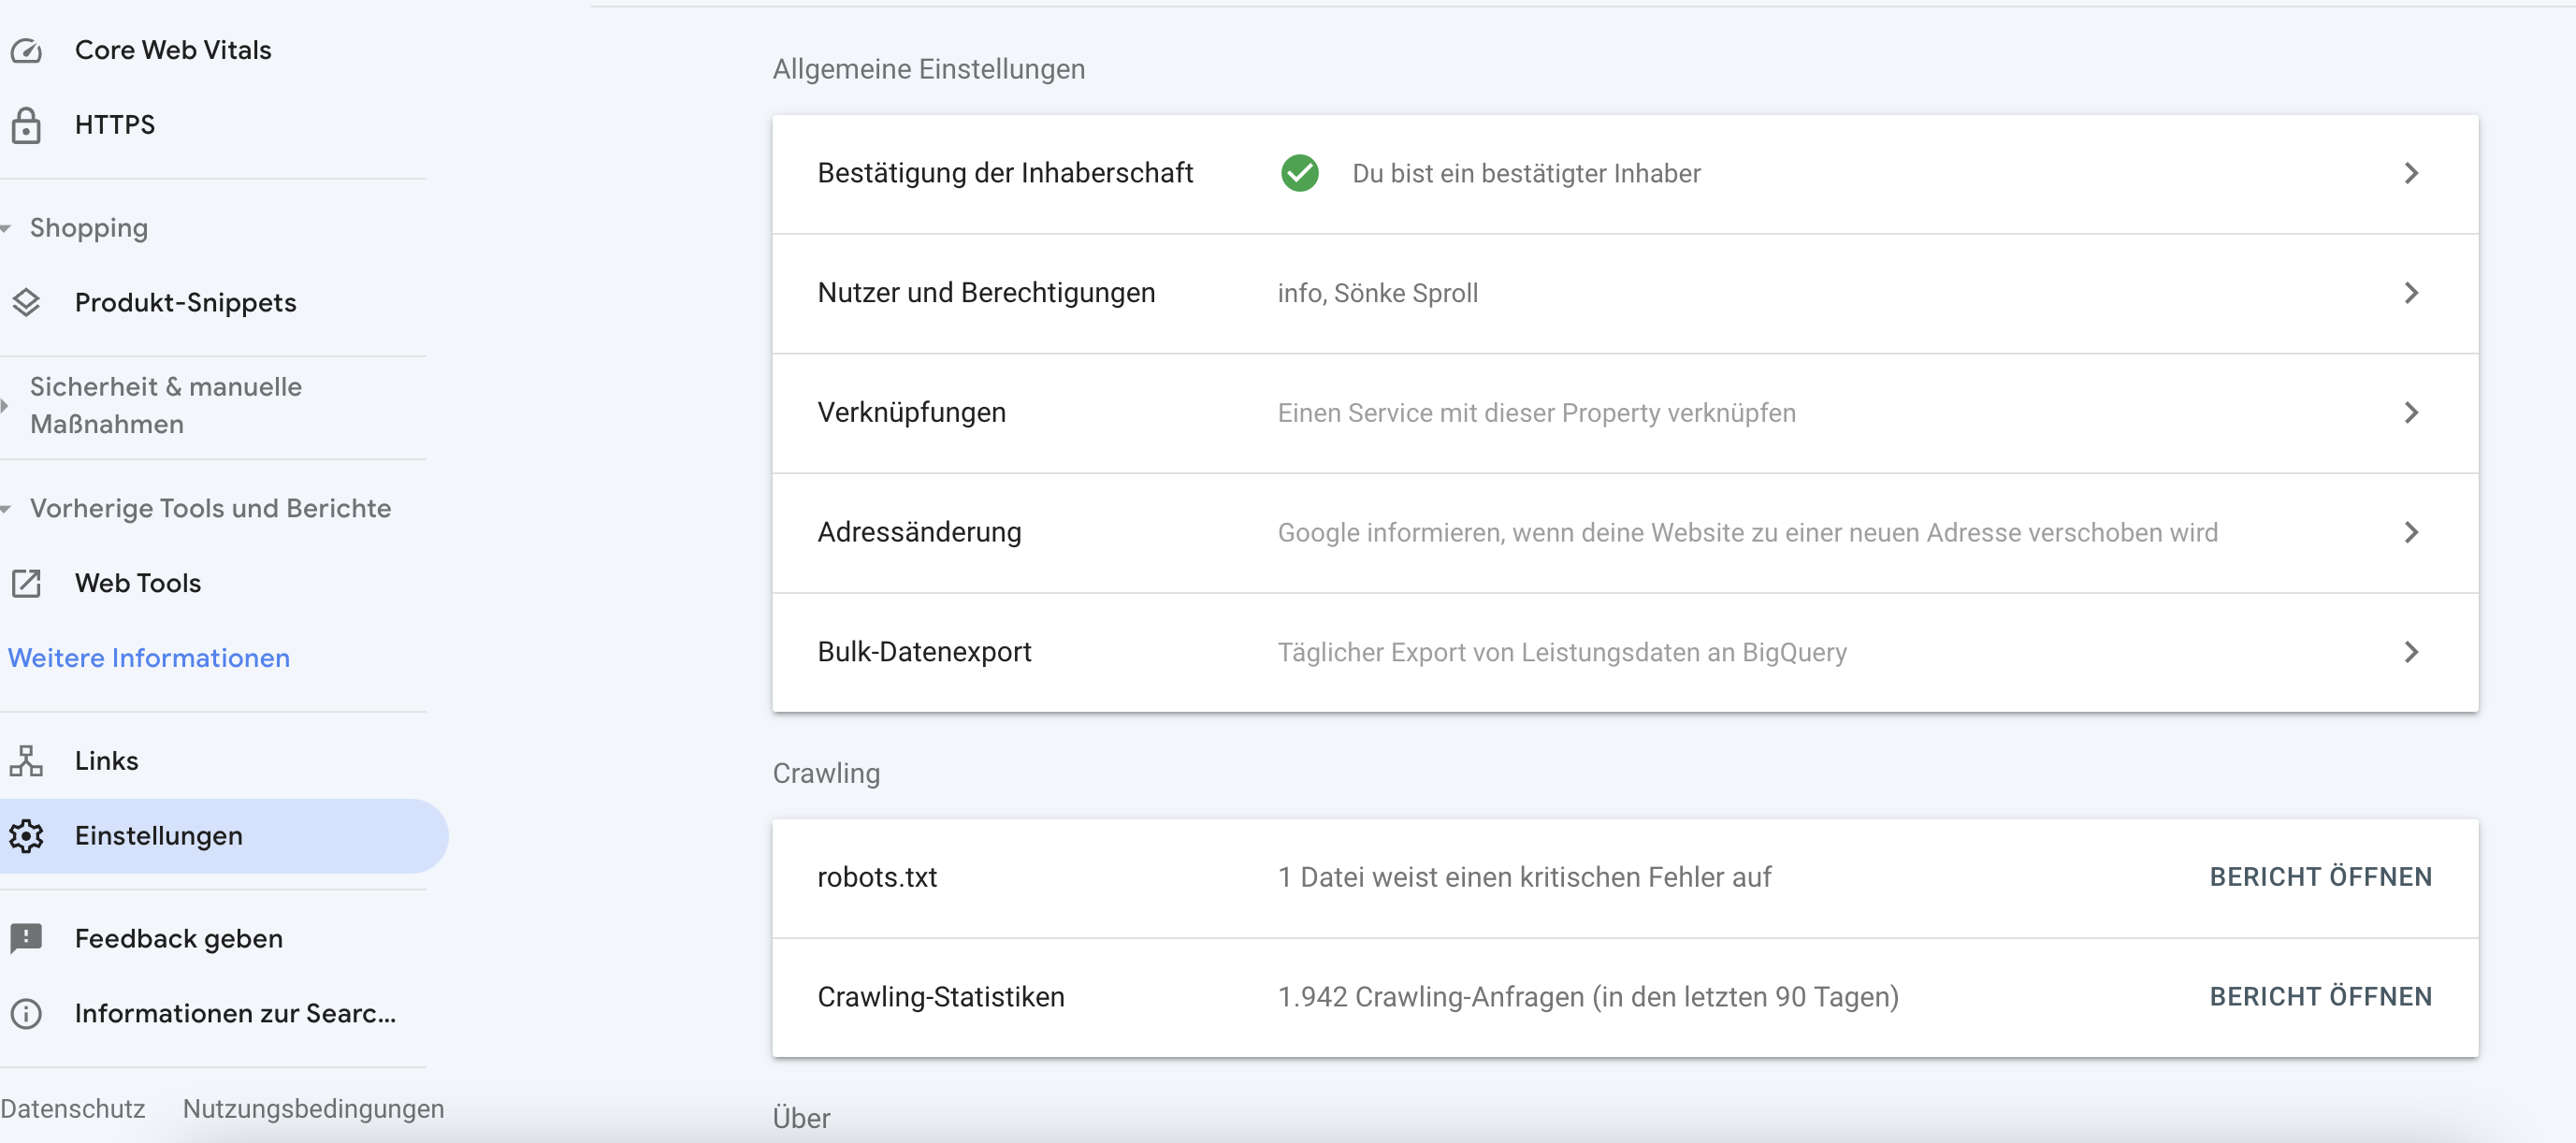Expand the Vorherige Tools und Berichte section

[x=210, y=508]
